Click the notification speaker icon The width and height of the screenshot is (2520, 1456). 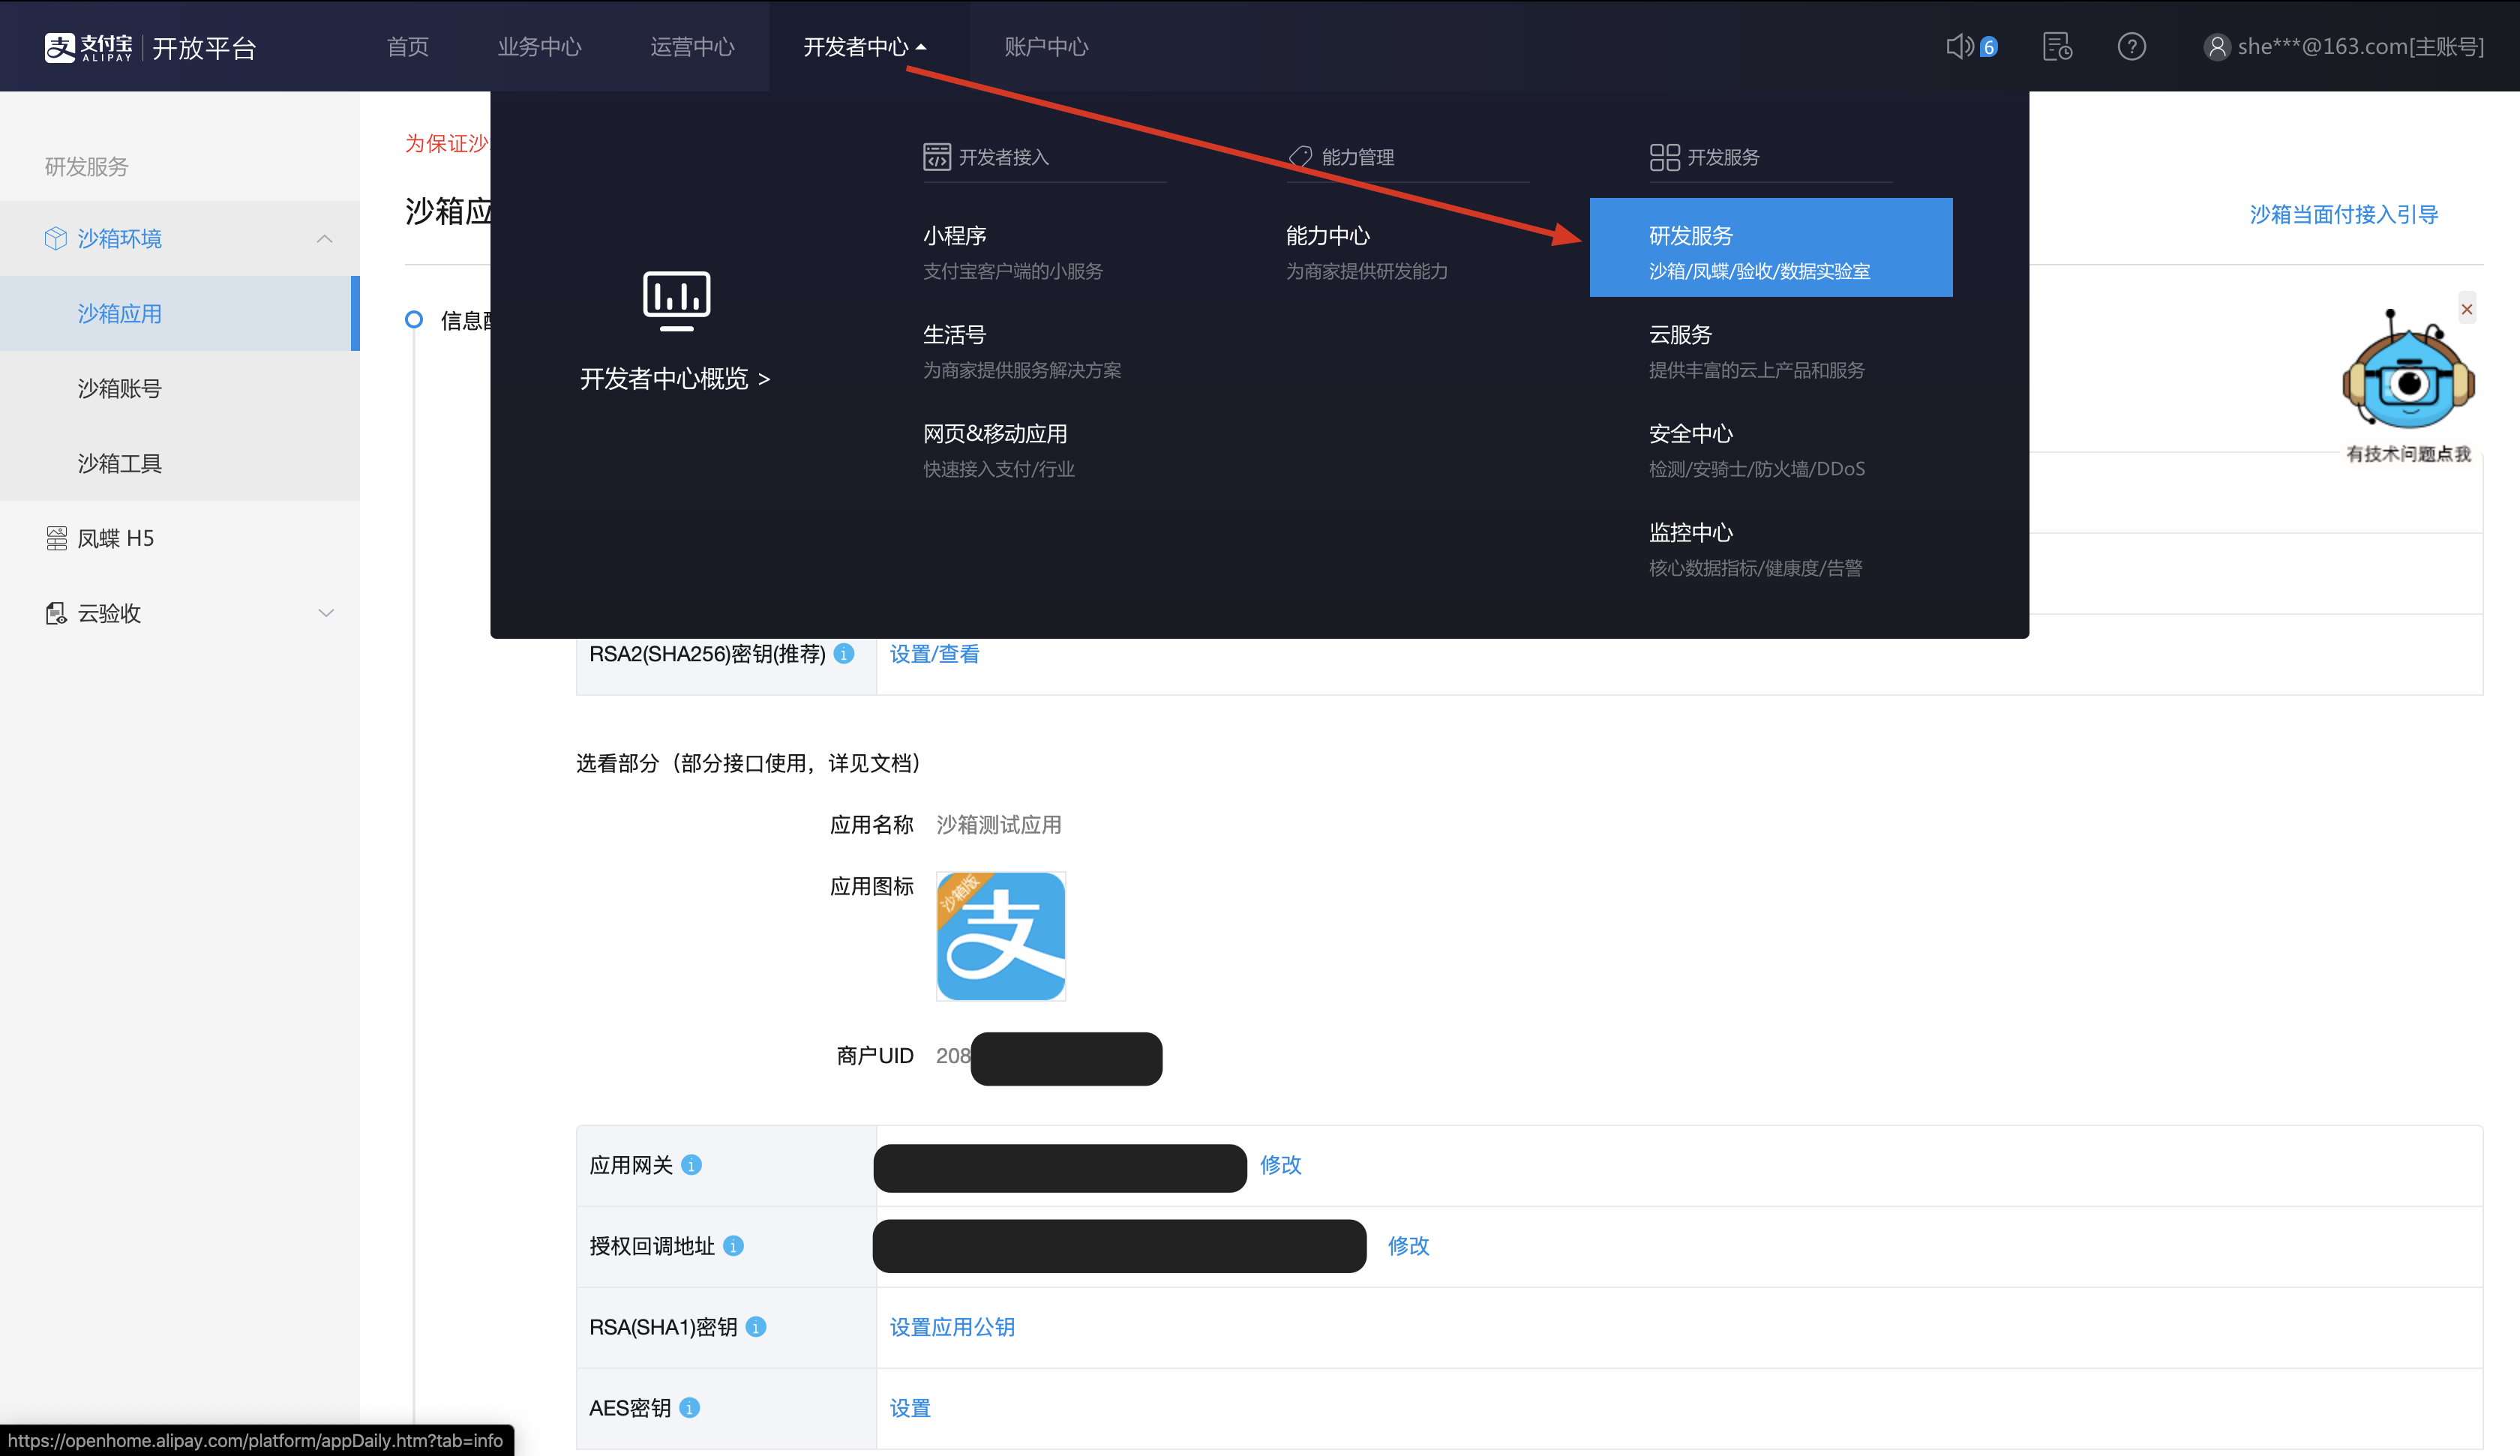[x=1959, y=46]
